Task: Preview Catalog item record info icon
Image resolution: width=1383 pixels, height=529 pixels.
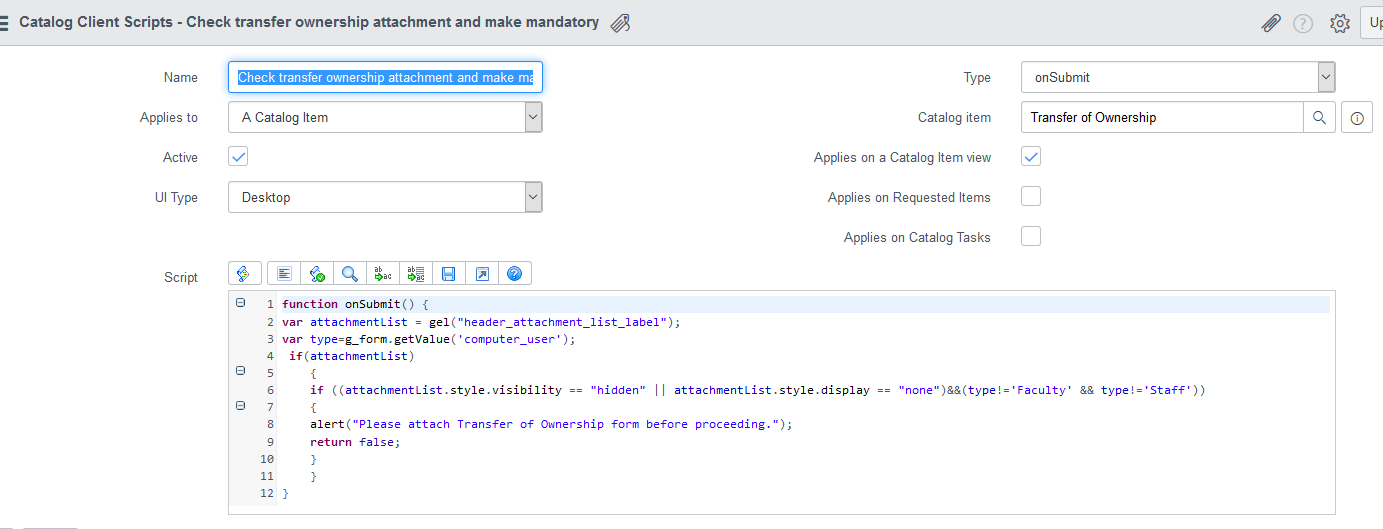Action: 1357,117
